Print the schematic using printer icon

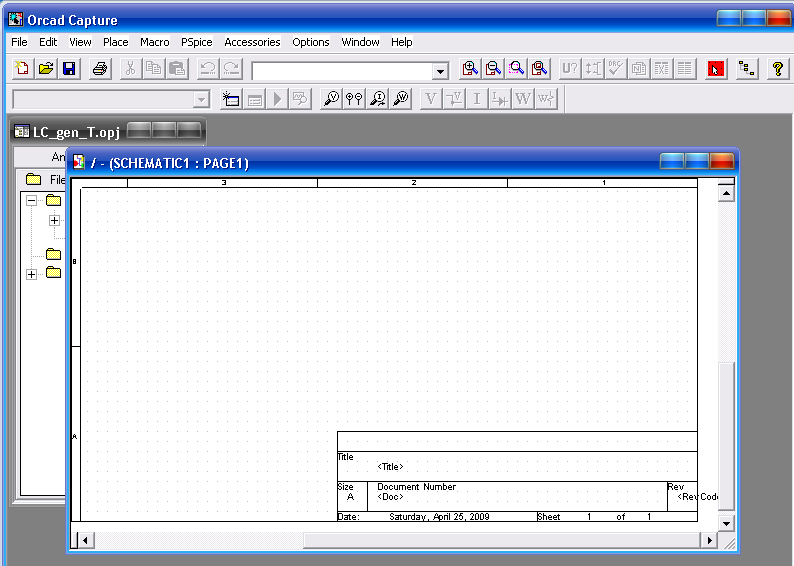point(100,68)
